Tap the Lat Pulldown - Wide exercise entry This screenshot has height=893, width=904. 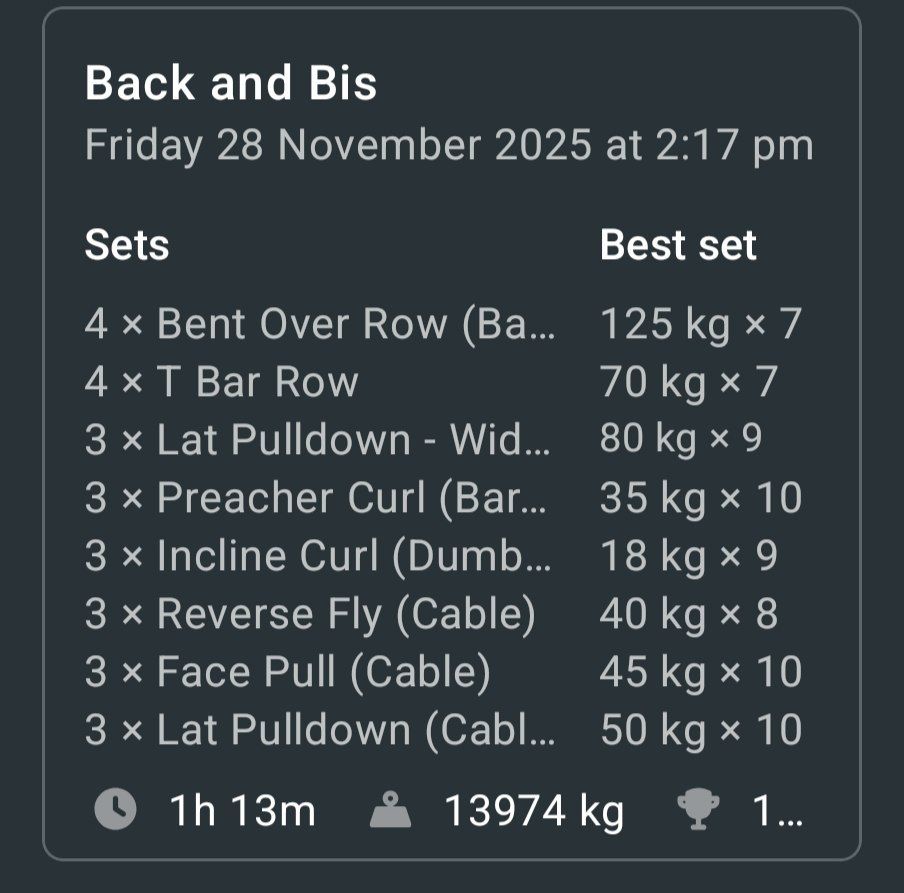point(318,440)
